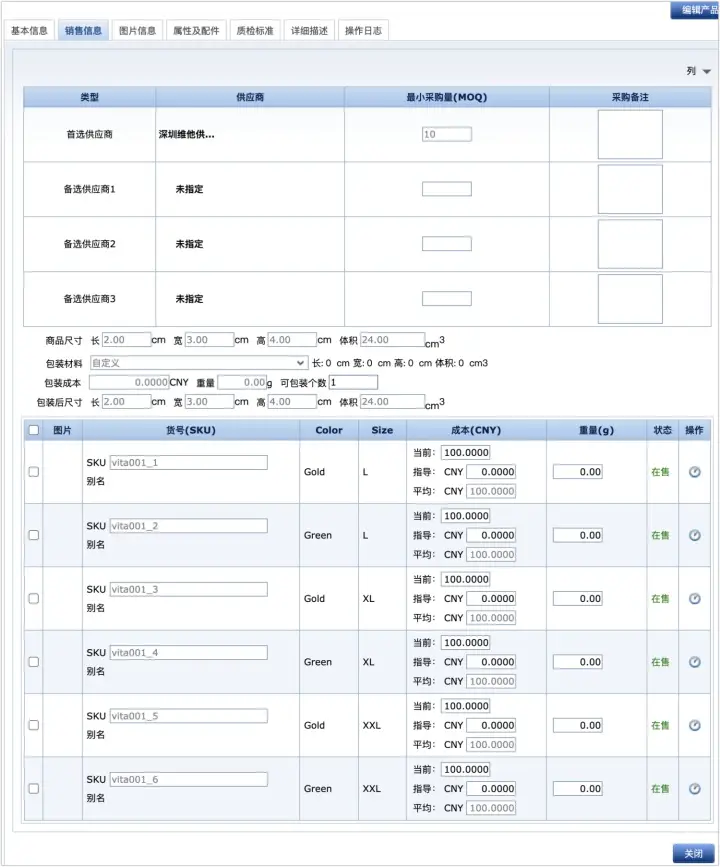Click the 编辑产品 button at top

tap(693, 10)
